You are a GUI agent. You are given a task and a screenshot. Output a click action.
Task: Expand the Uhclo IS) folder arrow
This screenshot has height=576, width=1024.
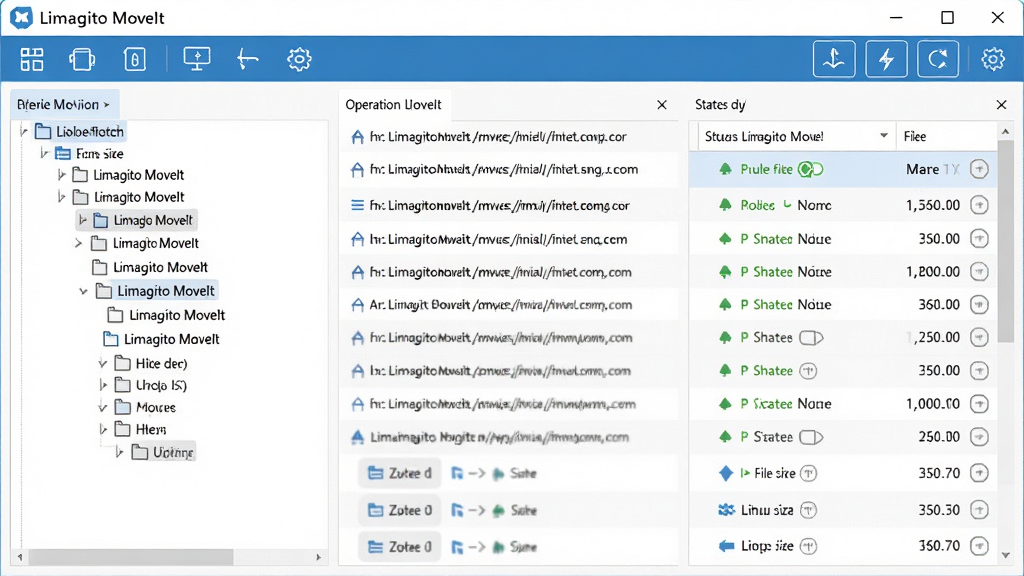(x=103, y=385)
